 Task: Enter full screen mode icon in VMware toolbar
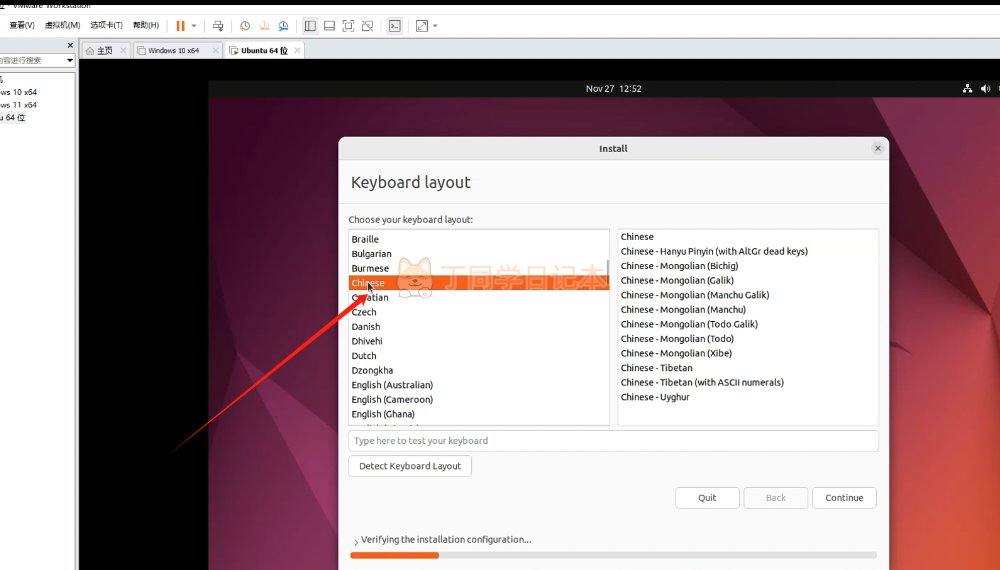[x=348, y=26]
